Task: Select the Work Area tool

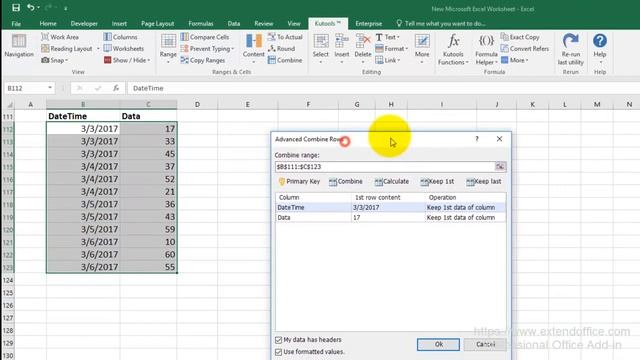Action: click(x=60, y=37)
